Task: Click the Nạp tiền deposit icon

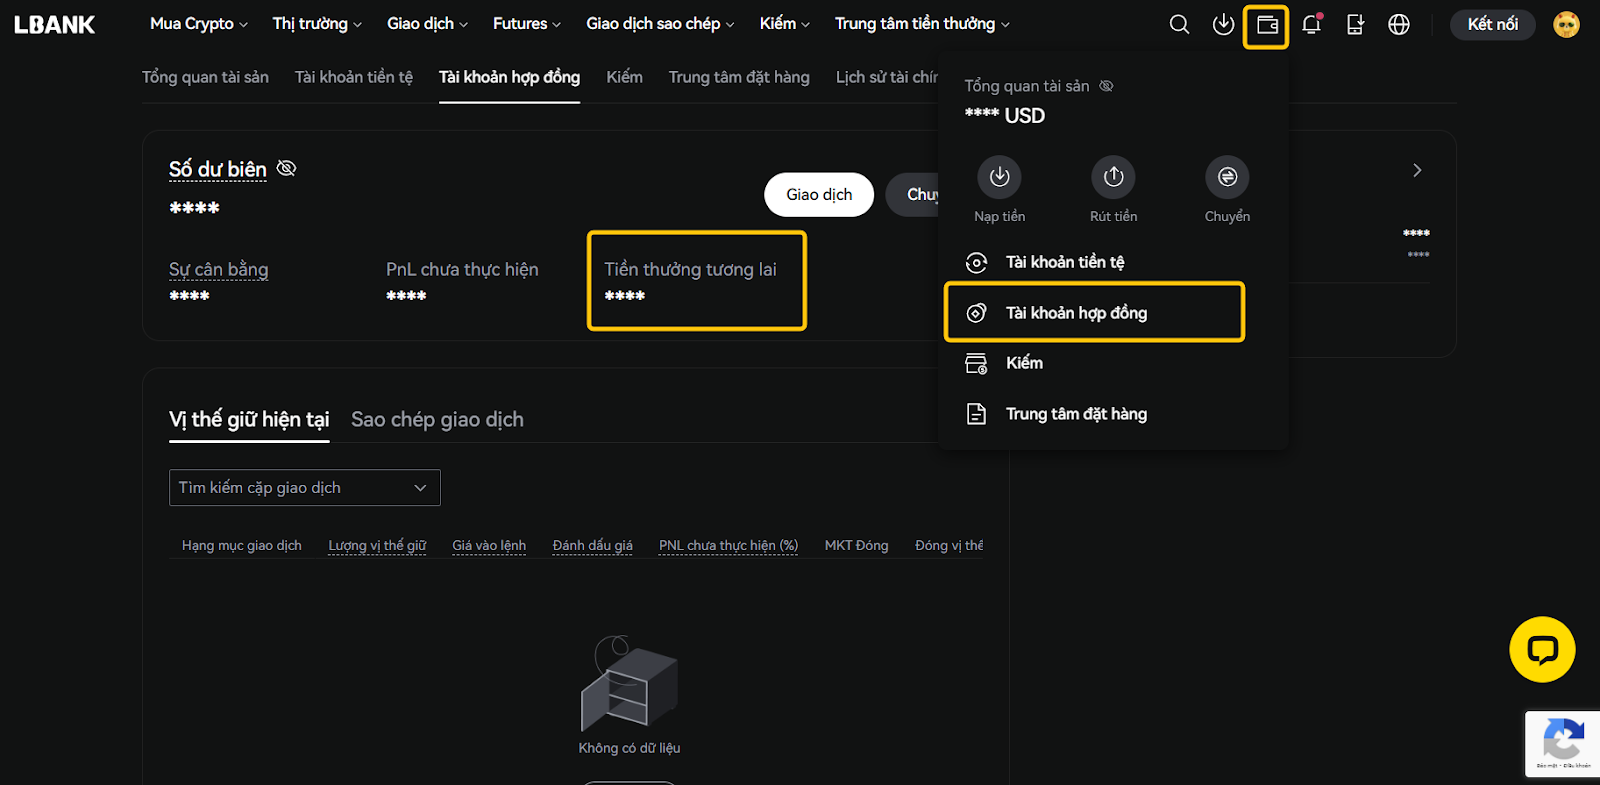Action: 999,177
